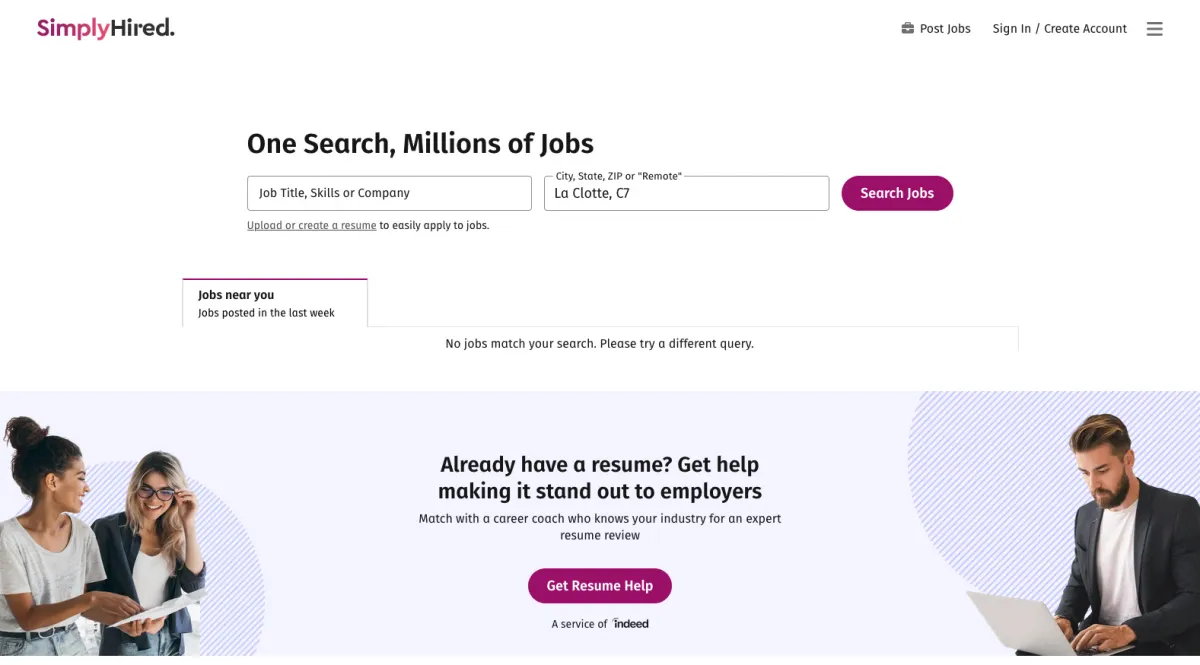Click the location field containing La Clotte
The image size is (1200, 665).
click(686, 194)
